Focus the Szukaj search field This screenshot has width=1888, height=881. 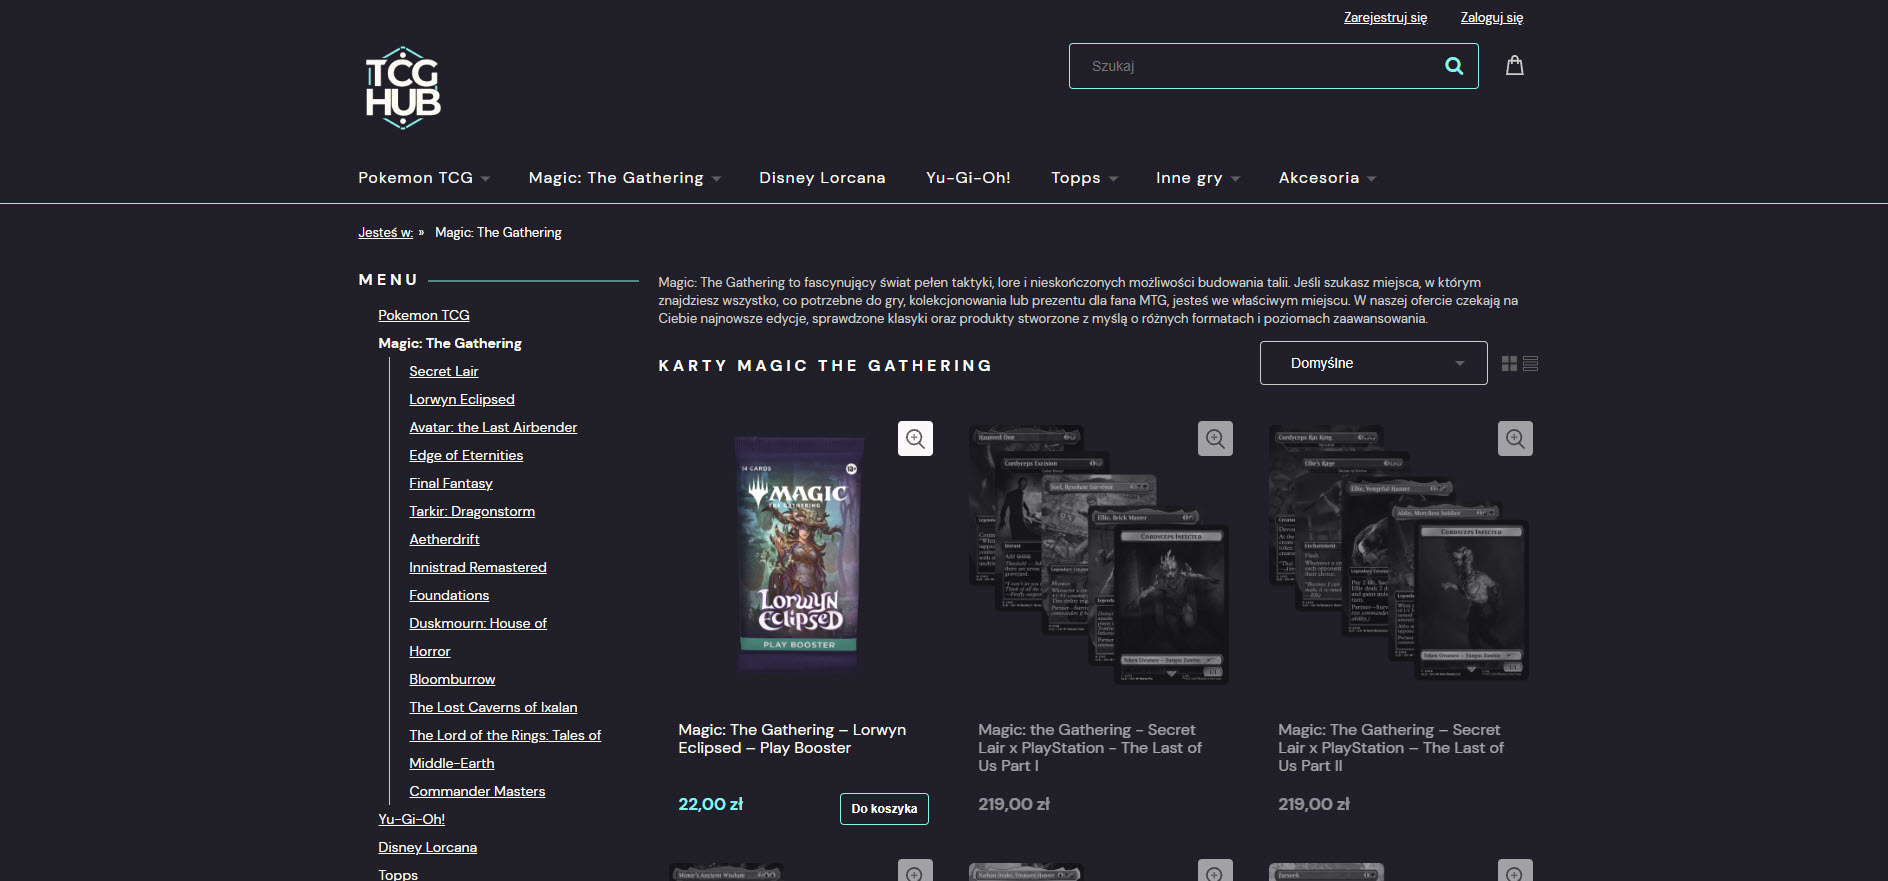tap(1255, 66)
